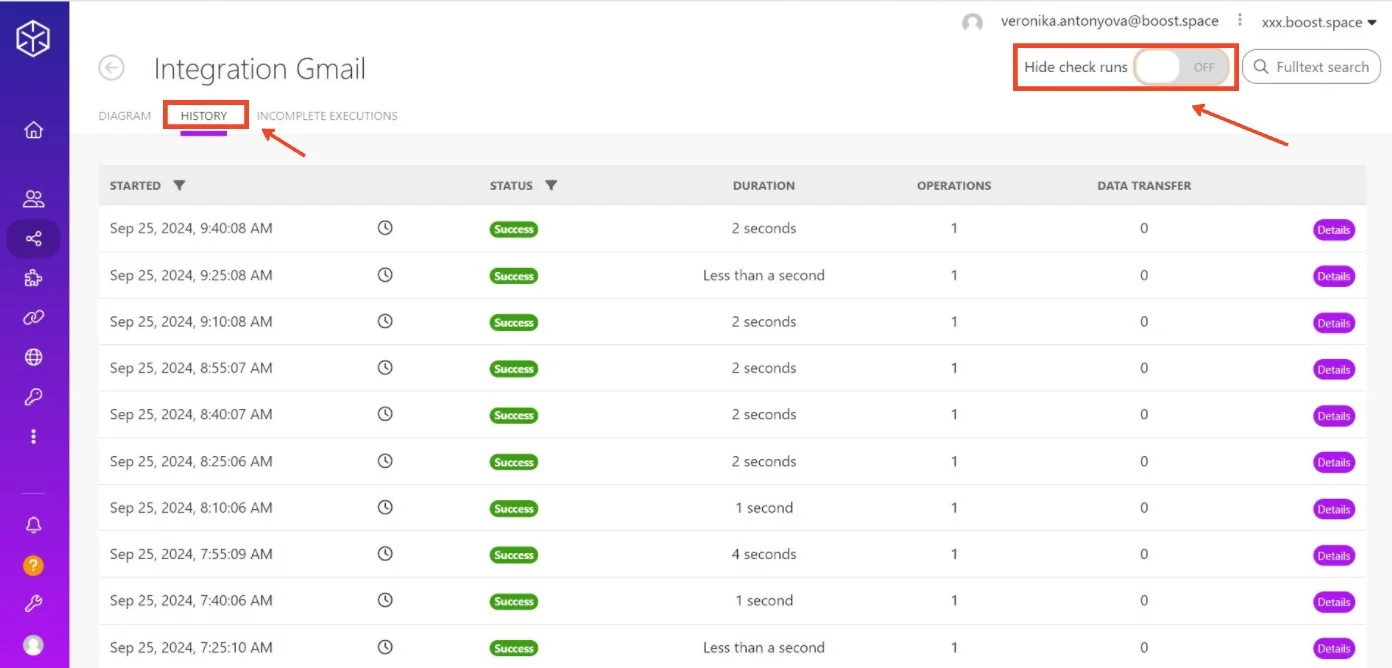
Task: Click the clock icon for 9:40:08 AM run
Action: pos(385,228)
